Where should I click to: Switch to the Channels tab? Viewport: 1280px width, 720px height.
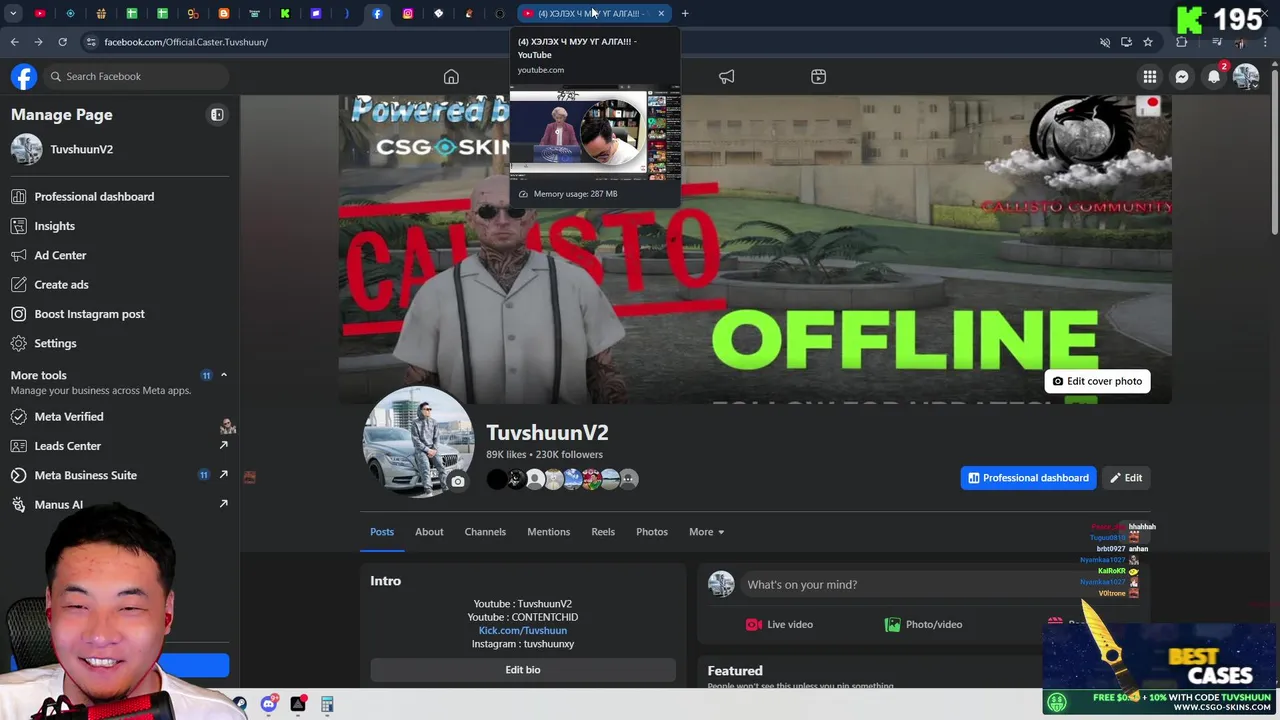click(x=485, y=532)
